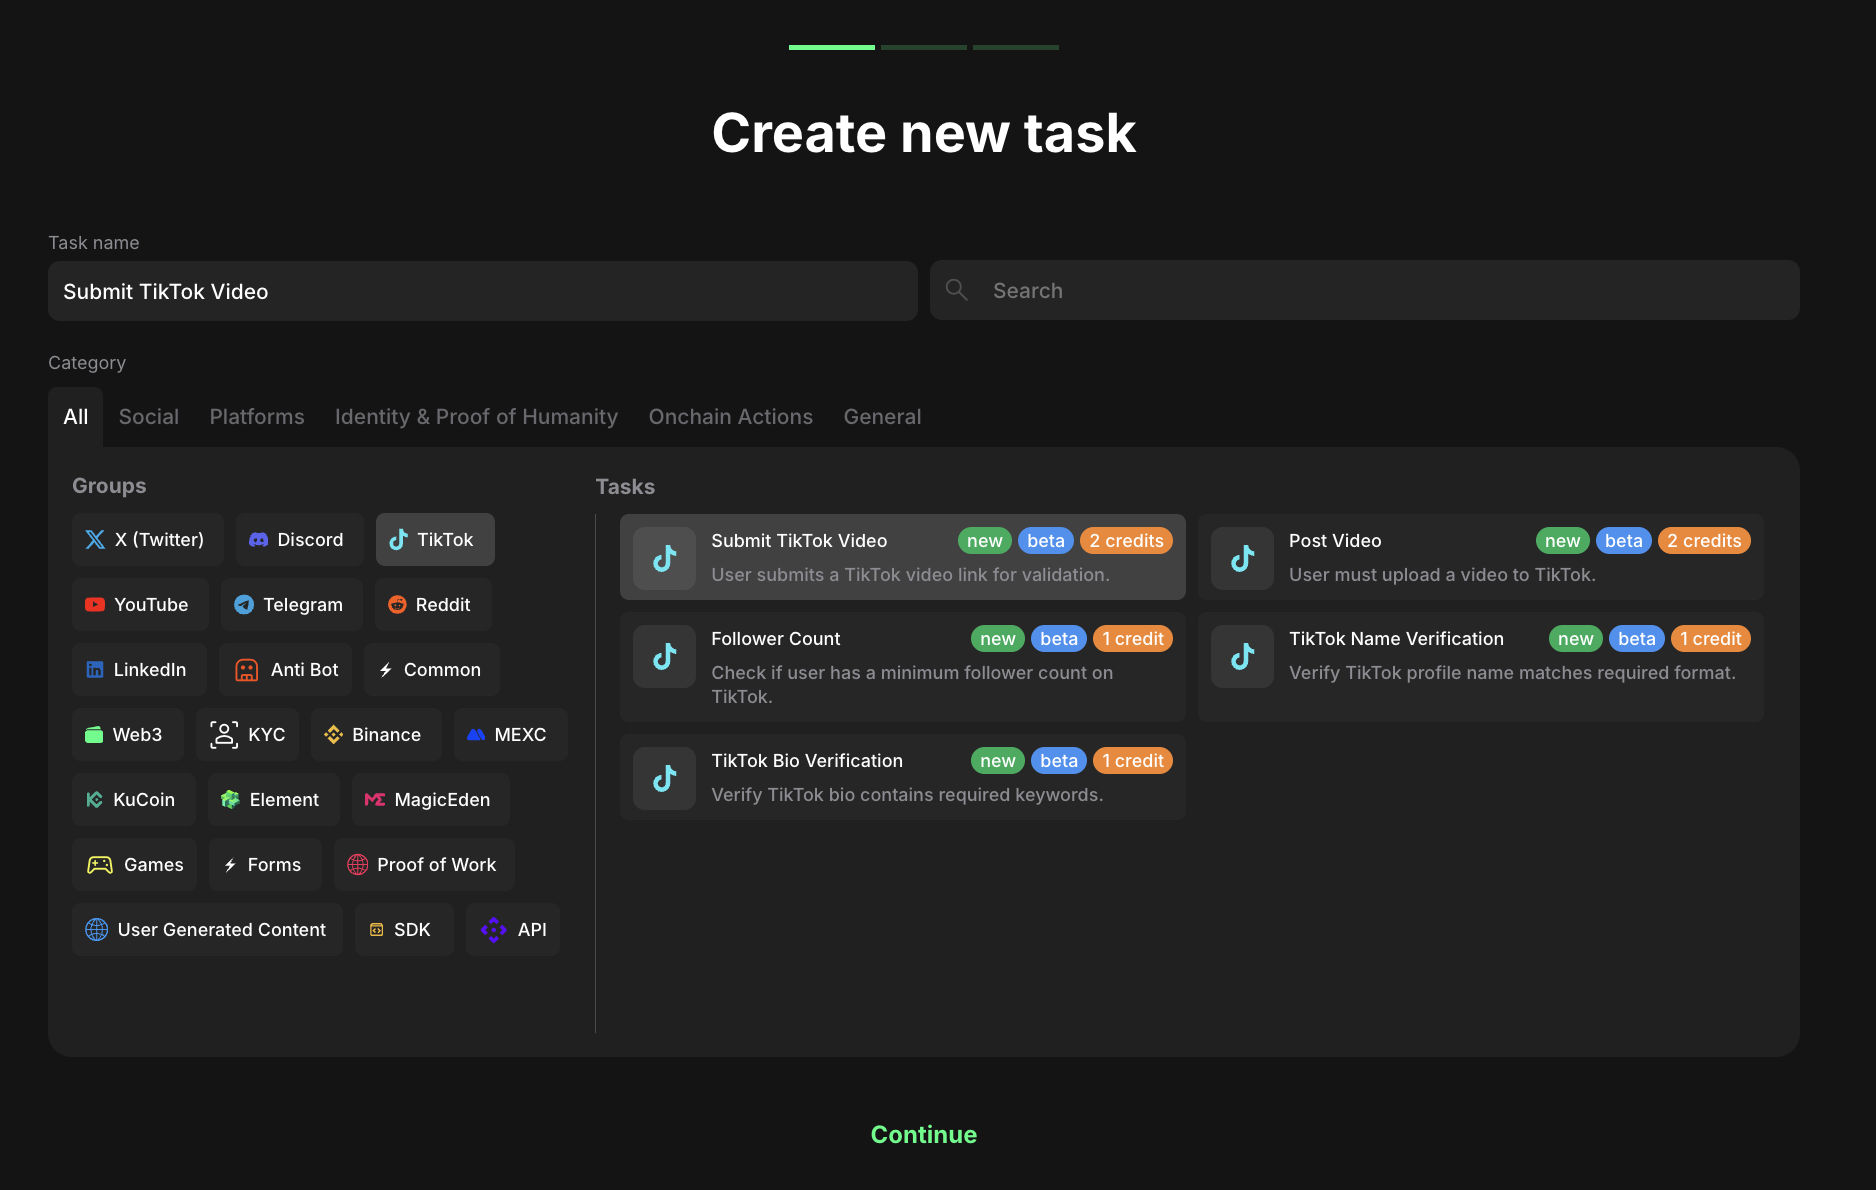Select the Proof of Work globe icon
This screenshot has width=1876, height=1190.
[x=357, y=865]
